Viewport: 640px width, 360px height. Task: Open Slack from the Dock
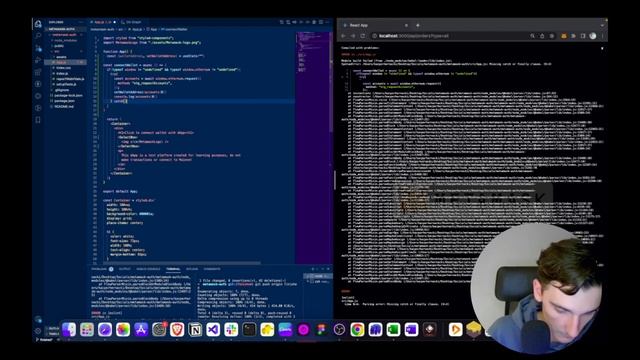(231, 329)
